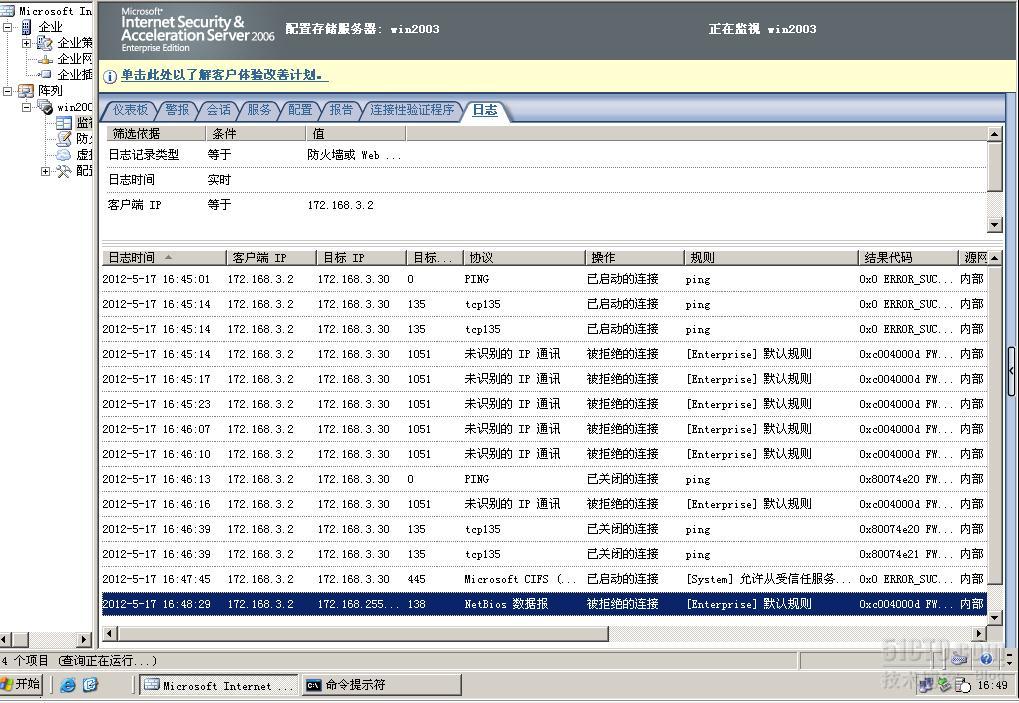Click the 值 filter column header
This screenshot has width=1019, height=703.
point(356,134)
